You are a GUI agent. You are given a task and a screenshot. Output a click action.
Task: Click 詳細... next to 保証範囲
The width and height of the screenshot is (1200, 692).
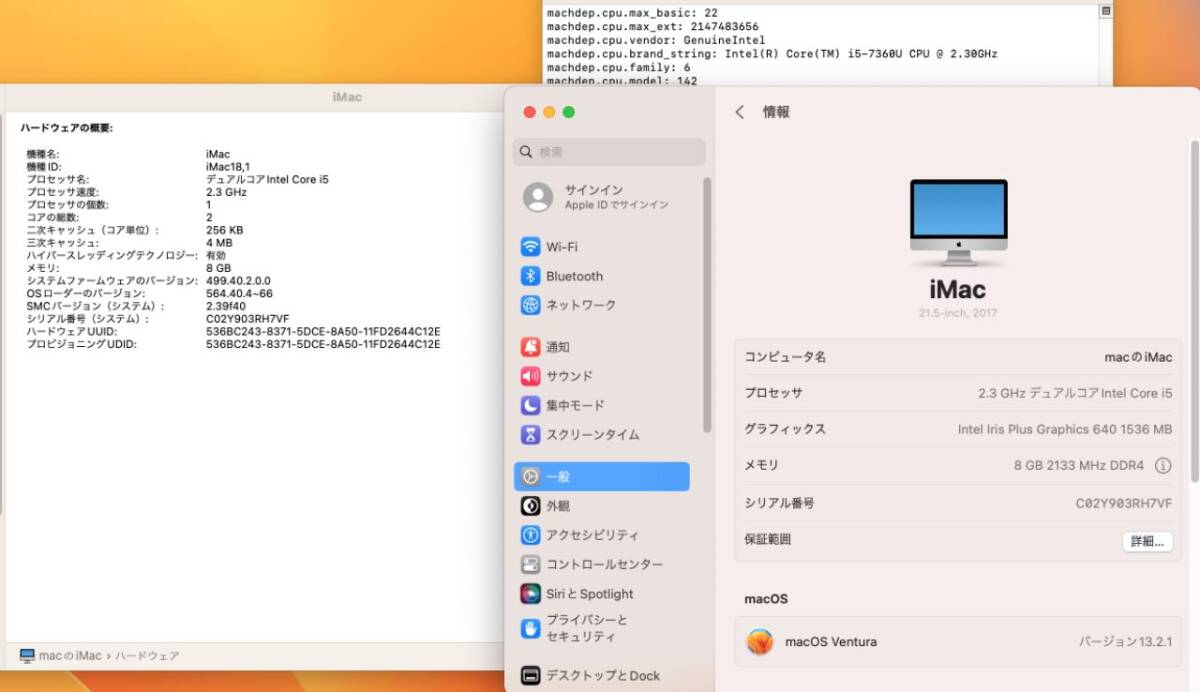pyautogui.click(x=1146, y=541)
